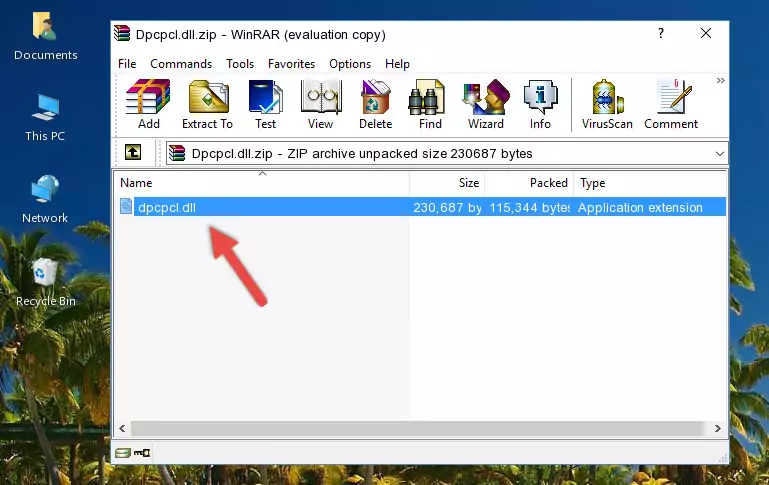769x485 pixels.
Task: Open the Tools menu
Action: [240, 64]
